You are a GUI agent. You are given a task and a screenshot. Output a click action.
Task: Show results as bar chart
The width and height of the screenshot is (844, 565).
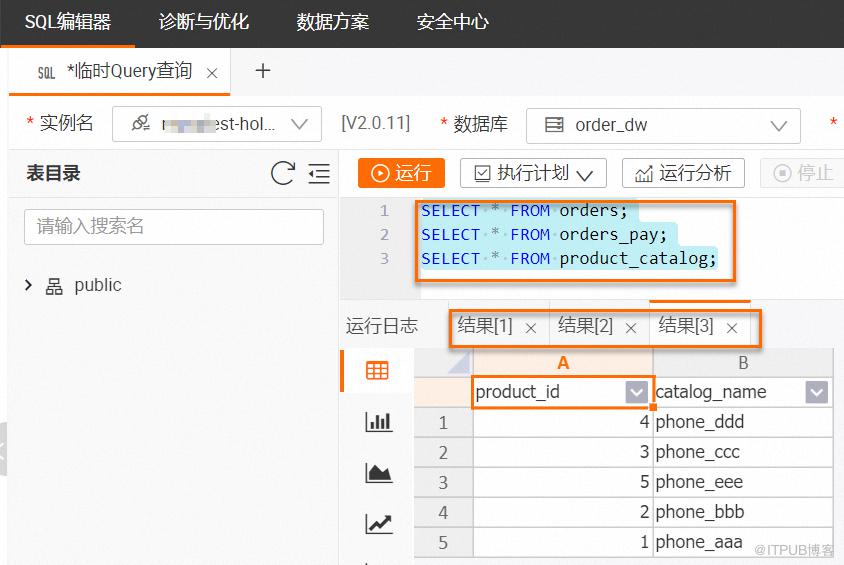click(x=378, y=421)
